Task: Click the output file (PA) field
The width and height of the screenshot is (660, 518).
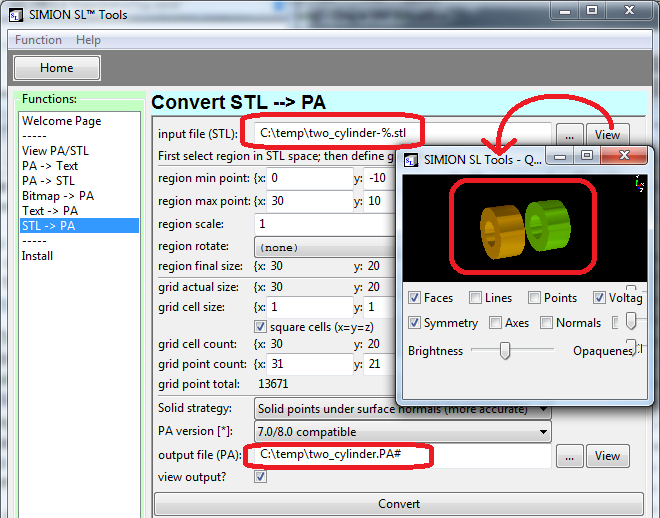Action: [402, 455]
